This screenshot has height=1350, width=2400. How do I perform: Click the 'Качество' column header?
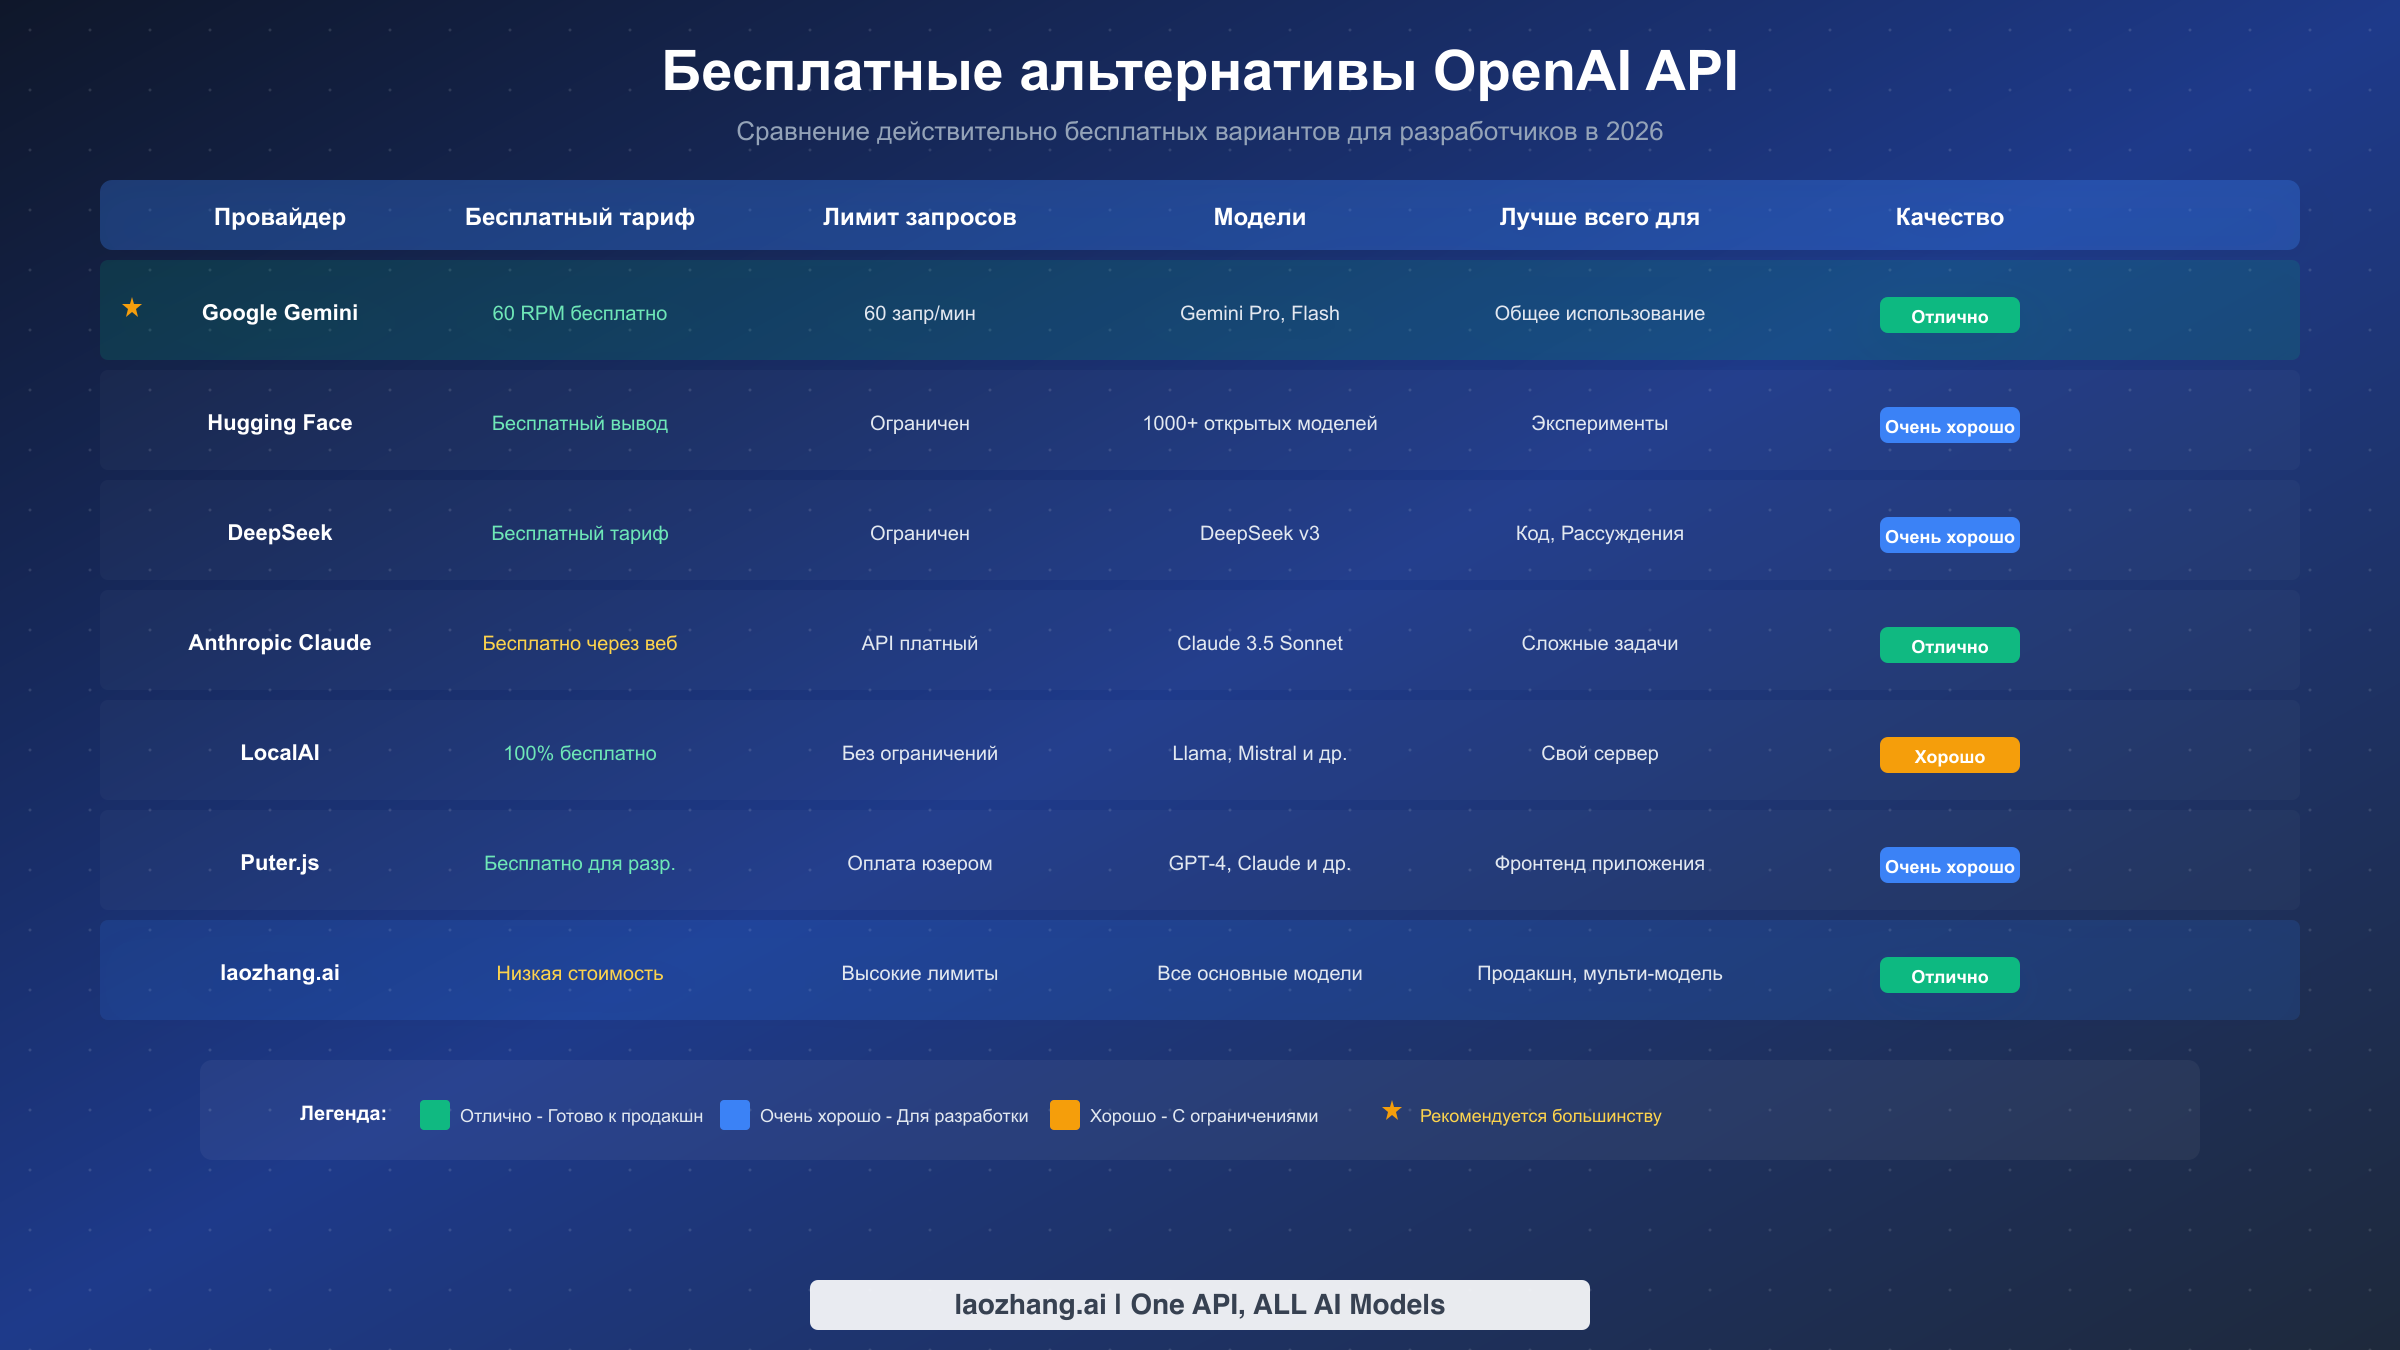point(1948,216)
